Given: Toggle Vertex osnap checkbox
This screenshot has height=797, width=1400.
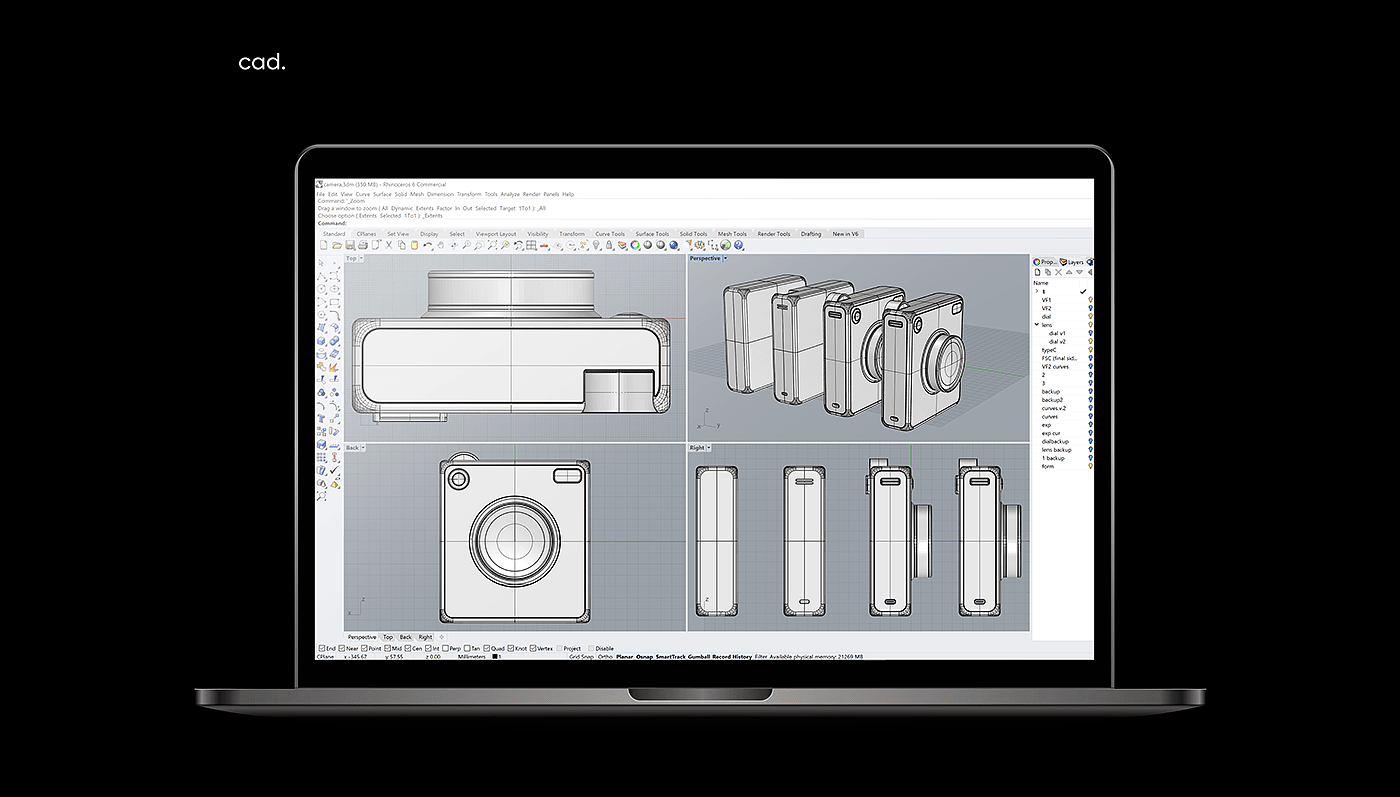Looking at the screenshot, I should pos(533,648).
